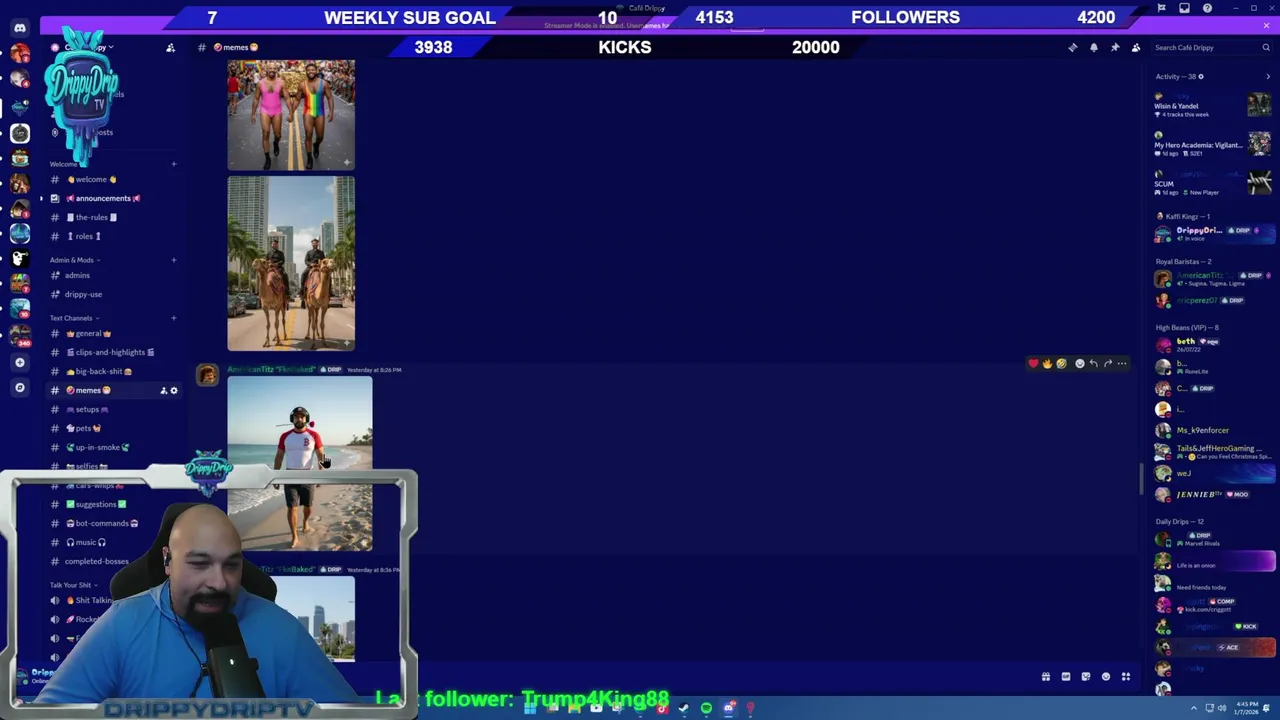Toggle the Member List icon
This screenshot has height=720, width=1280.
click(x=1136, y=47)
